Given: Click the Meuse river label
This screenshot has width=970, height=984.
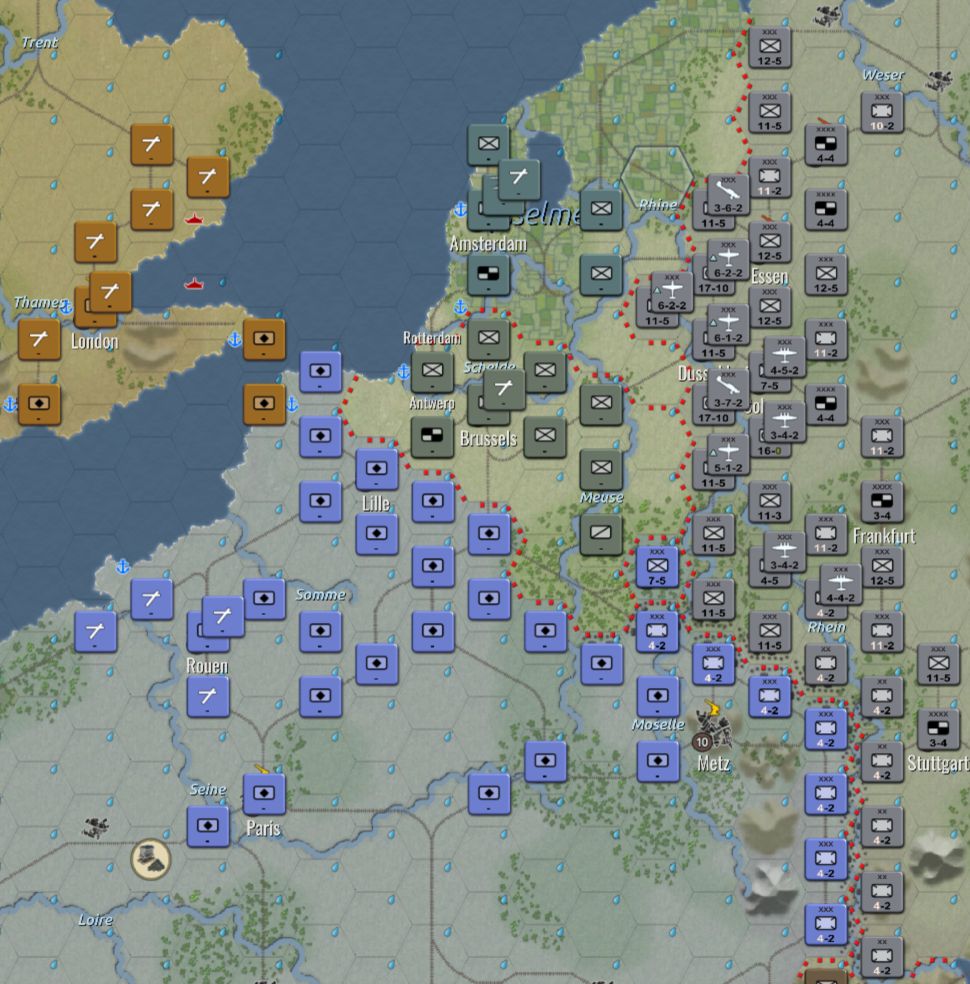Looking at the screenshot, I should click(601, 498).
